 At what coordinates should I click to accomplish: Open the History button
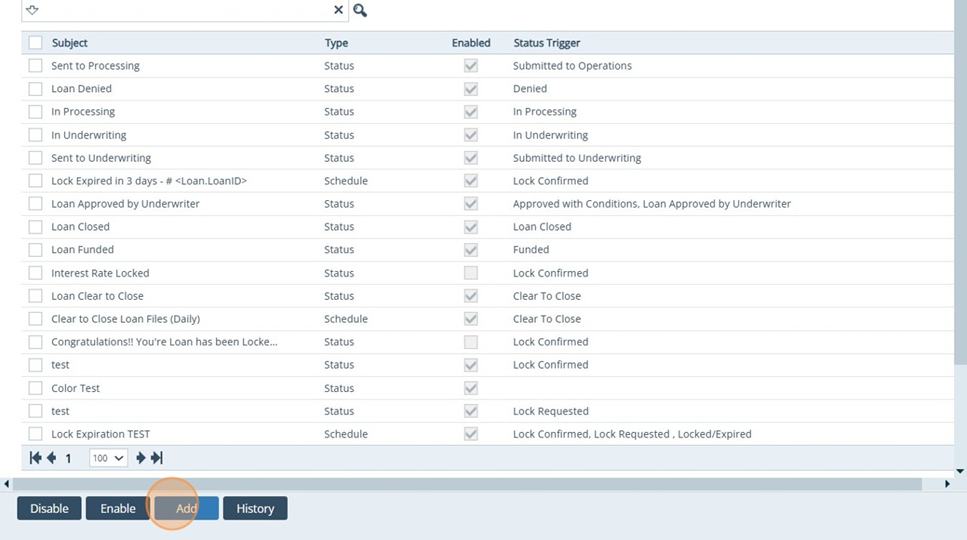[255, 508]
